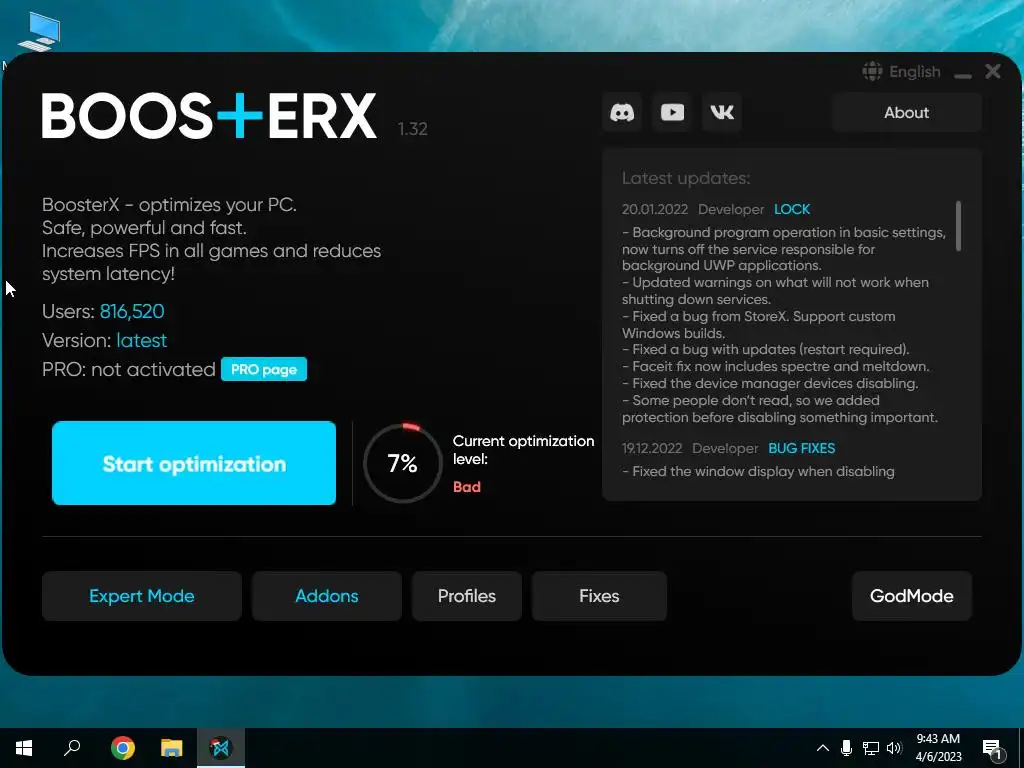The width and height of the screenshot is (1024, 768).
Task: Open taskbar search magnifier
Action: pyautogui.click(x=72, y=748)
